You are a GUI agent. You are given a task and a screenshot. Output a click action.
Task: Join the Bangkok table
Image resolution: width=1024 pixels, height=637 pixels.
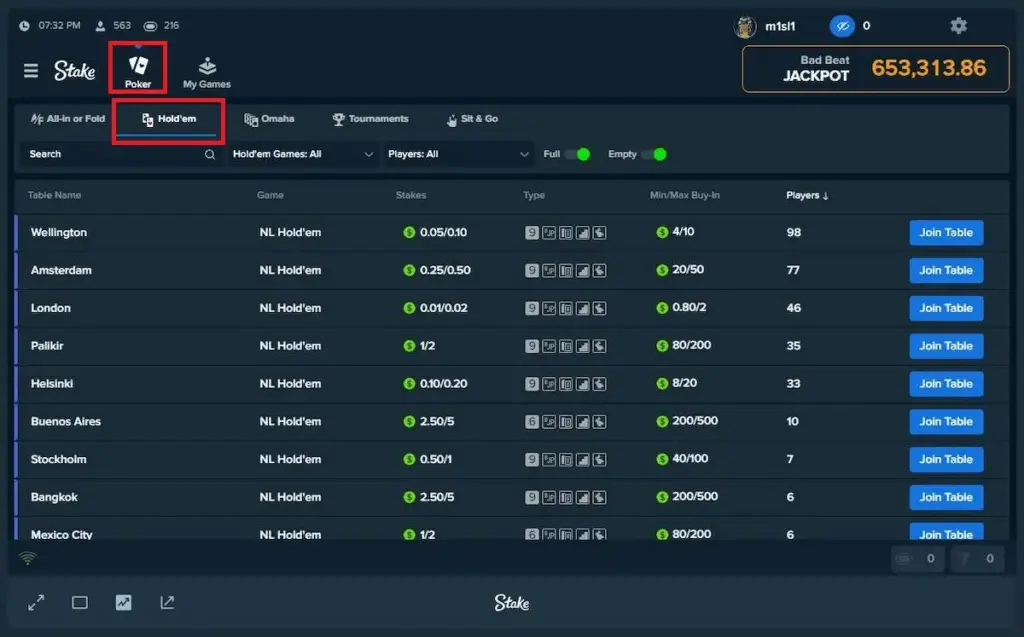point(946,498)
